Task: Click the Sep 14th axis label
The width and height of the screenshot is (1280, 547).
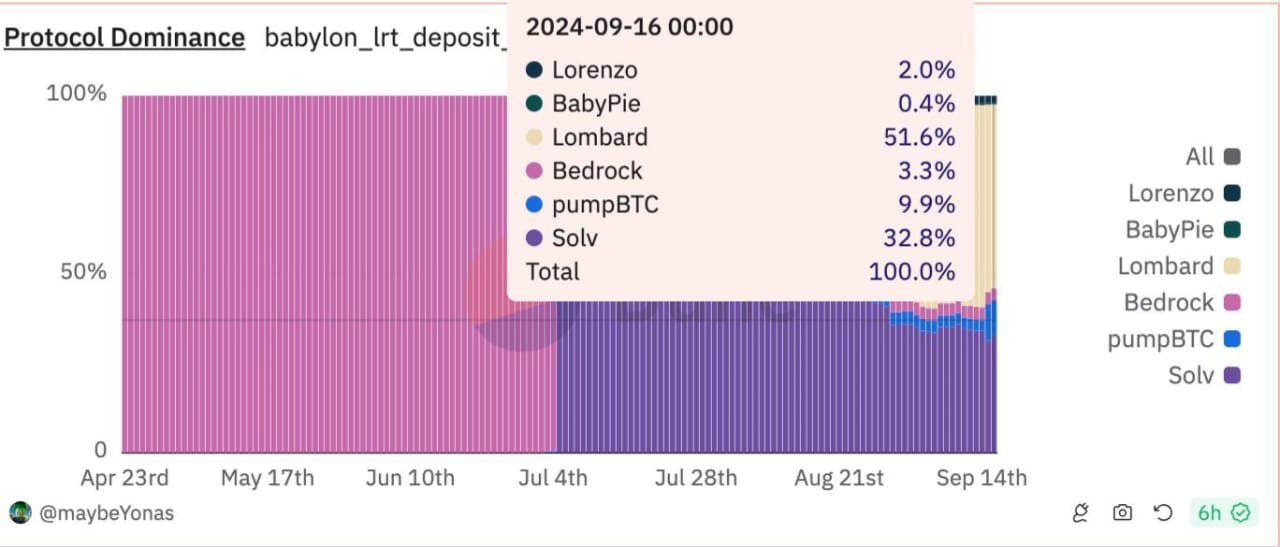Action: [x=981, y=478]
